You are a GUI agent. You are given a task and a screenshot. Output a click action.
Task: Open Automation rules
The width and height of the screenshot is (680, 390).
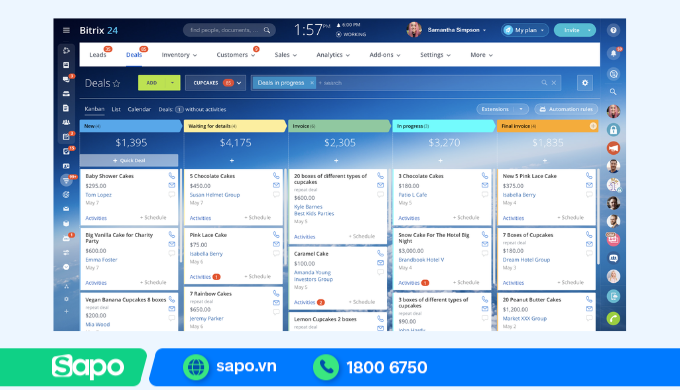coord(566,109)
